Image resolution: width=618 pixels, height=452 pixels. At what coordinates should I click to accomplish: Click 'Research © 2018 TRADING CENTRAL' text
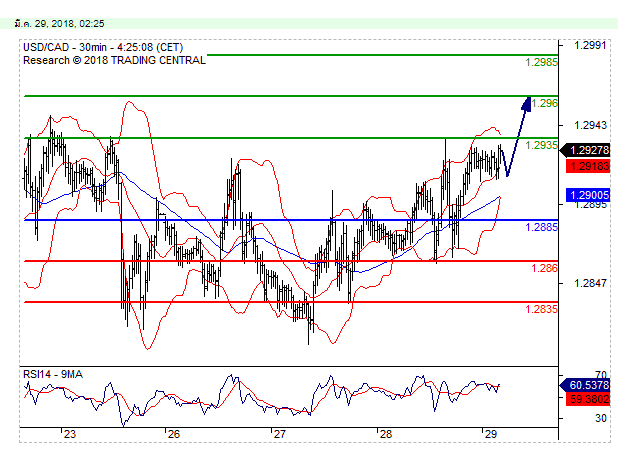pyautogui.click(x=114, y=60)
